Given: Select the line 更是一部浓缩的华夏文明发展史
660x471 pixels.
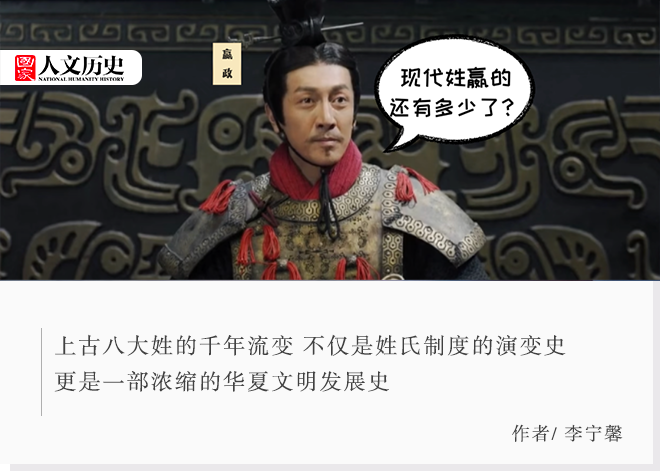Looking at the screenshot, I should [x=222, y=381].
